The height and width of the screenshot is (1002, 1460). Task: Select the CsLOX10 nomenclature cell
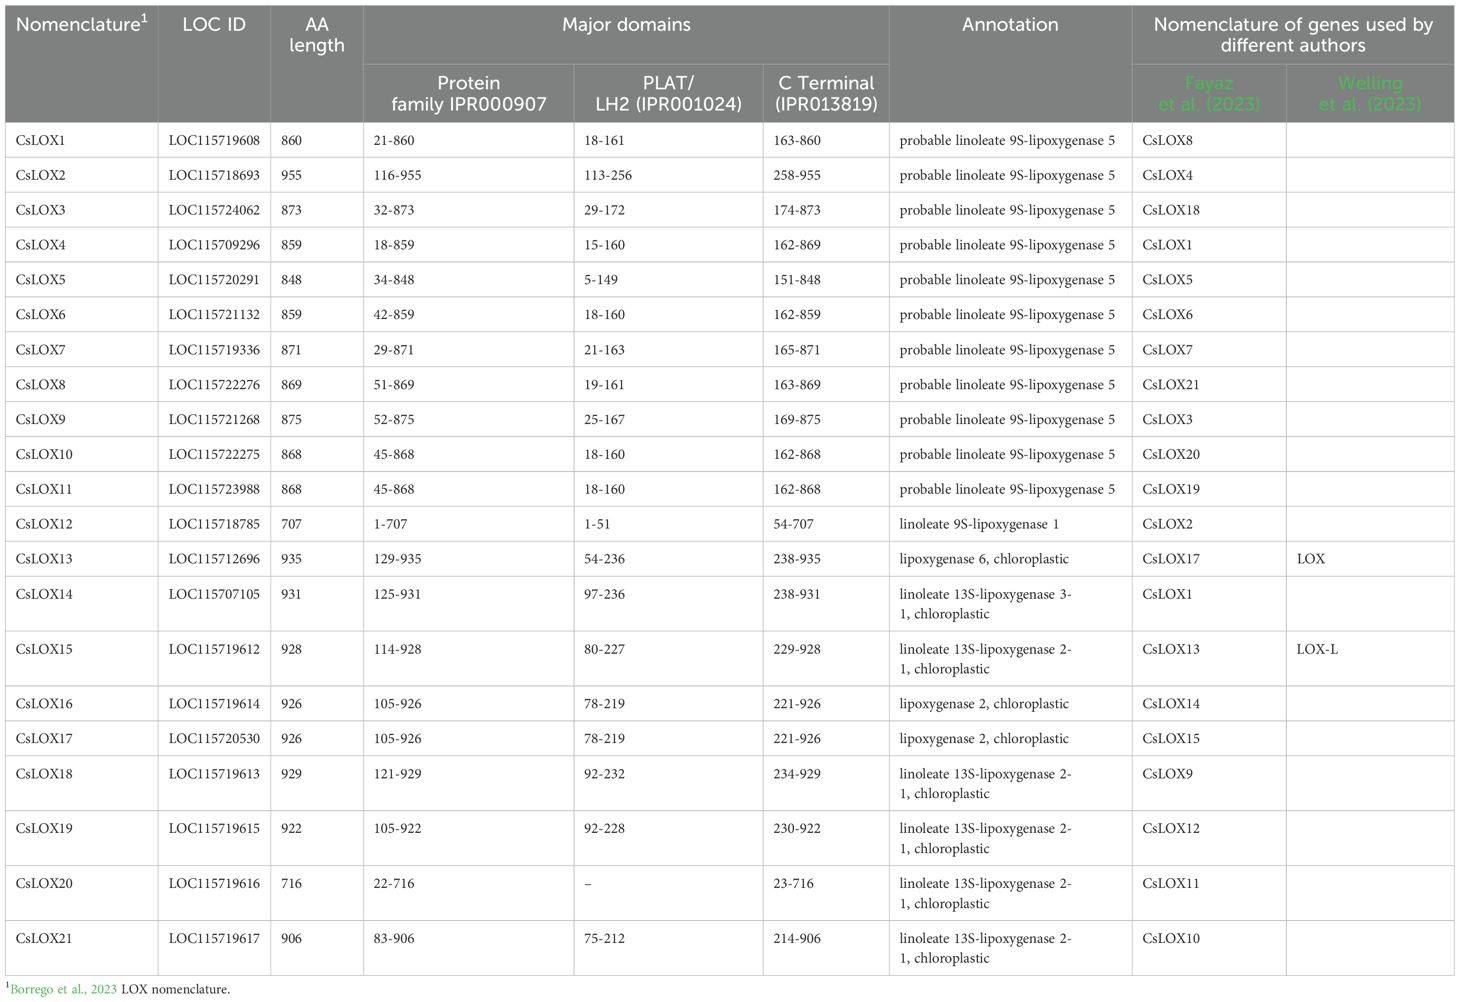(x=44, y=456)
